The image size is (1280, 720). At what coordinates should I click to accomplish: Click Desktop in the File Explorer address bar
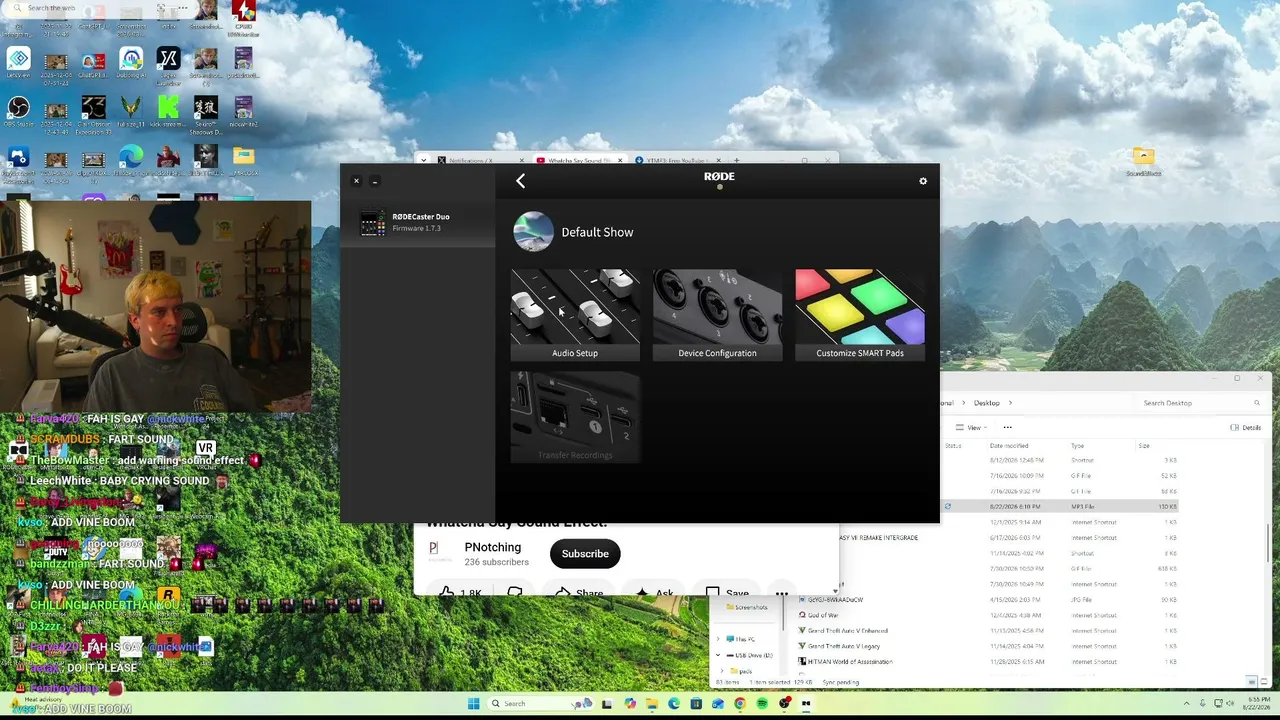pyautogui.click(x=986, y=403)
